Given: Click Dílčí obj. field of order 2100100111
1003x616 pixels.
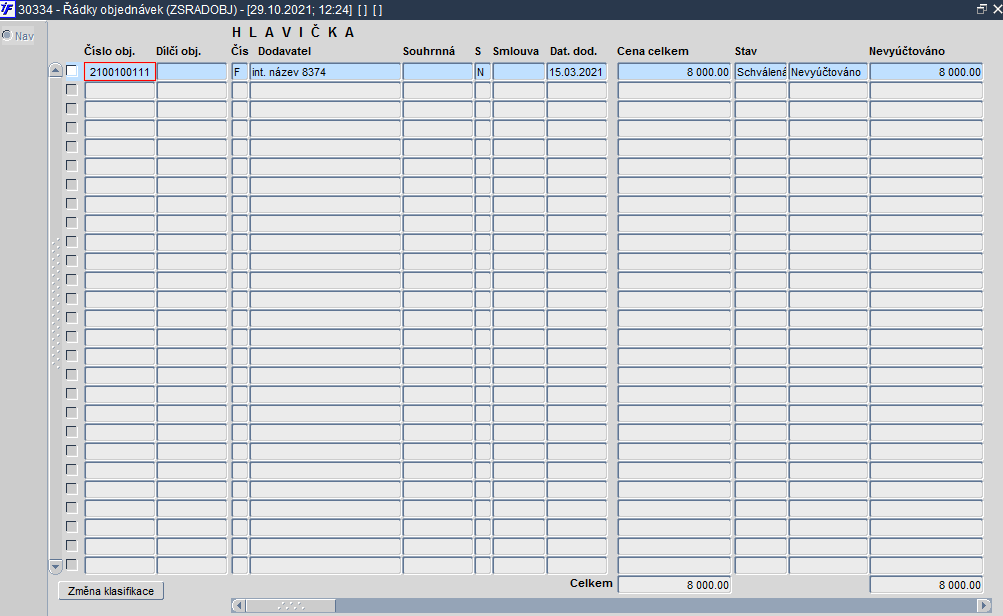Looking at the screenshot, I should (192, 72).
